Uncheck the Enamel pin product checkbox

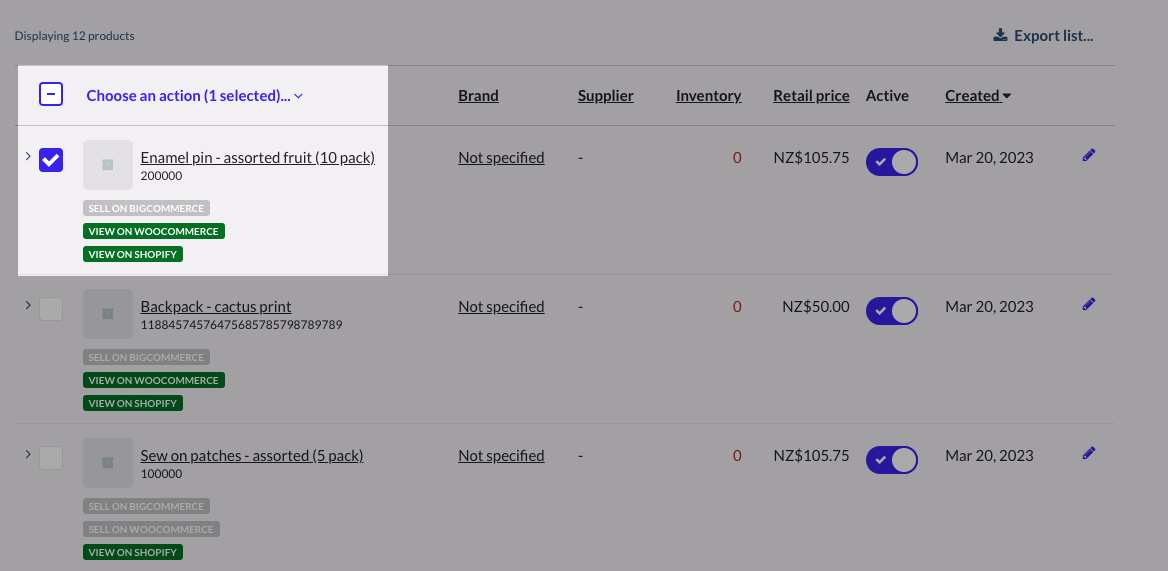tap(51, 159)
